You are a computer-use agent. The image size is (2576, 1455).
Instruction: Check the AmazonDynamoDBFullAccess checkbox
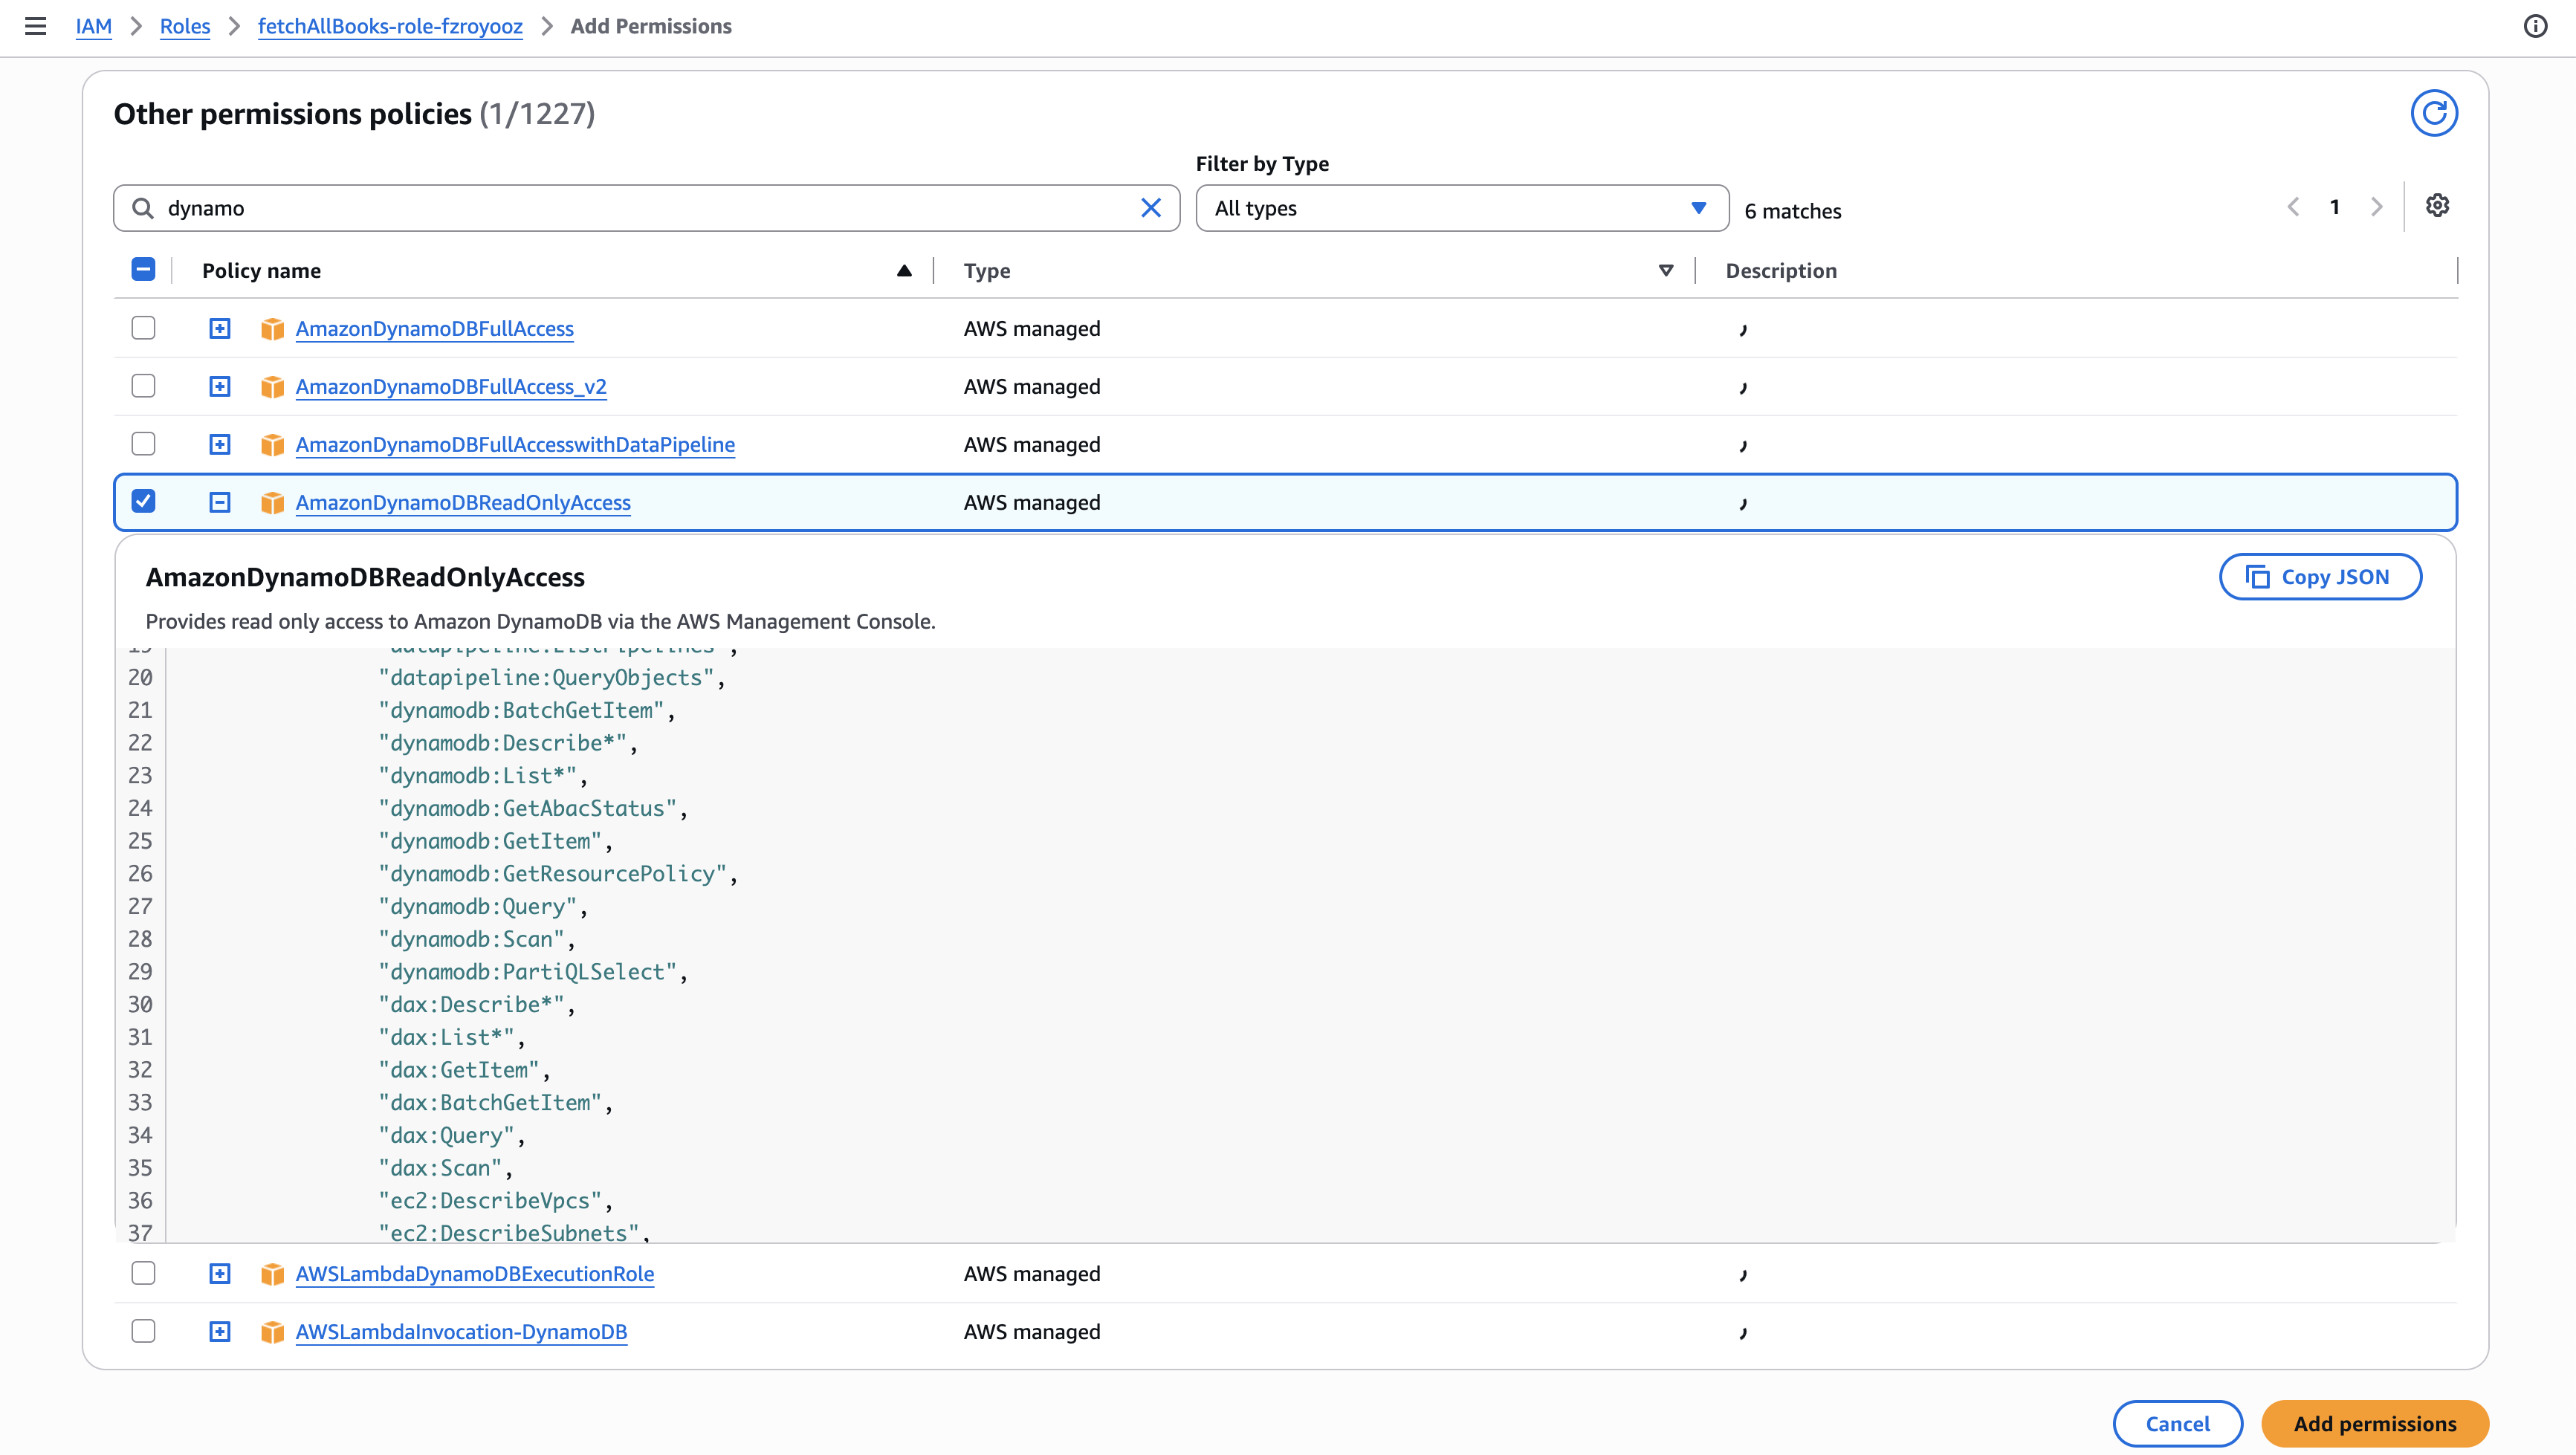click(x=143, y=328)
